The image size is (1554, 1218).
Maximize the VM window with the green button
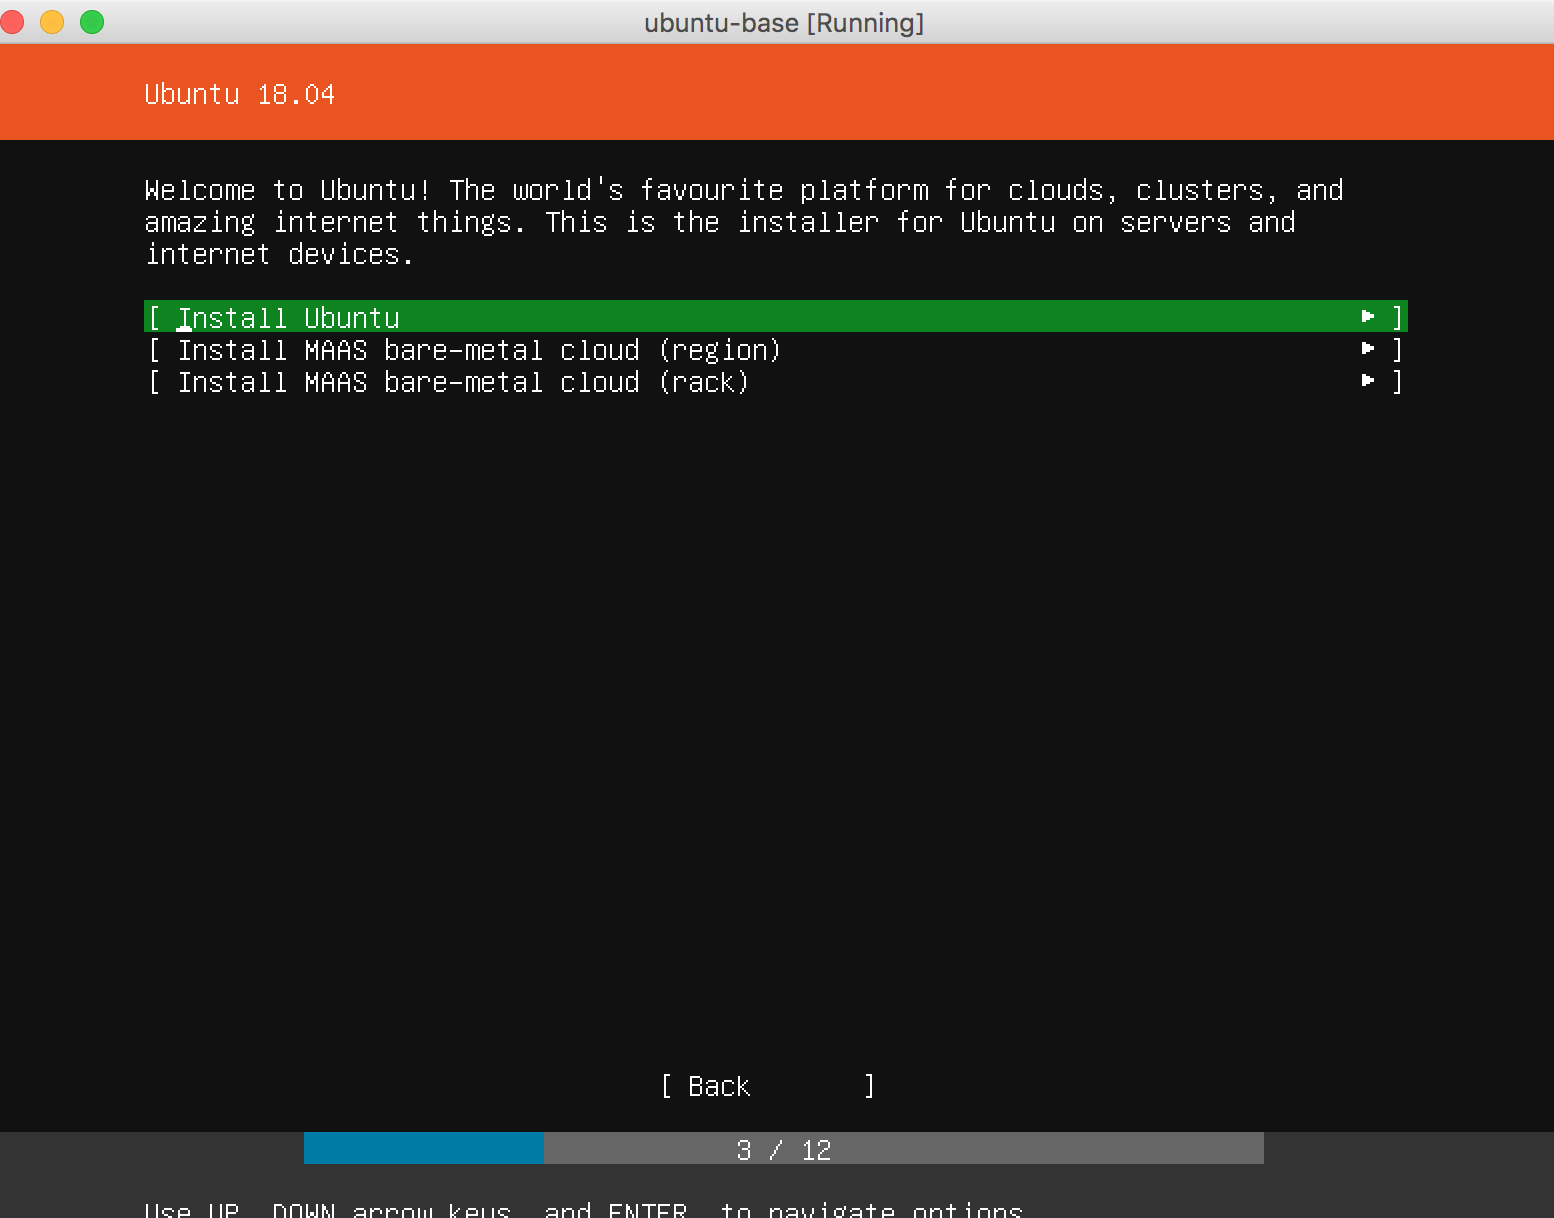[x=92, y=21]
